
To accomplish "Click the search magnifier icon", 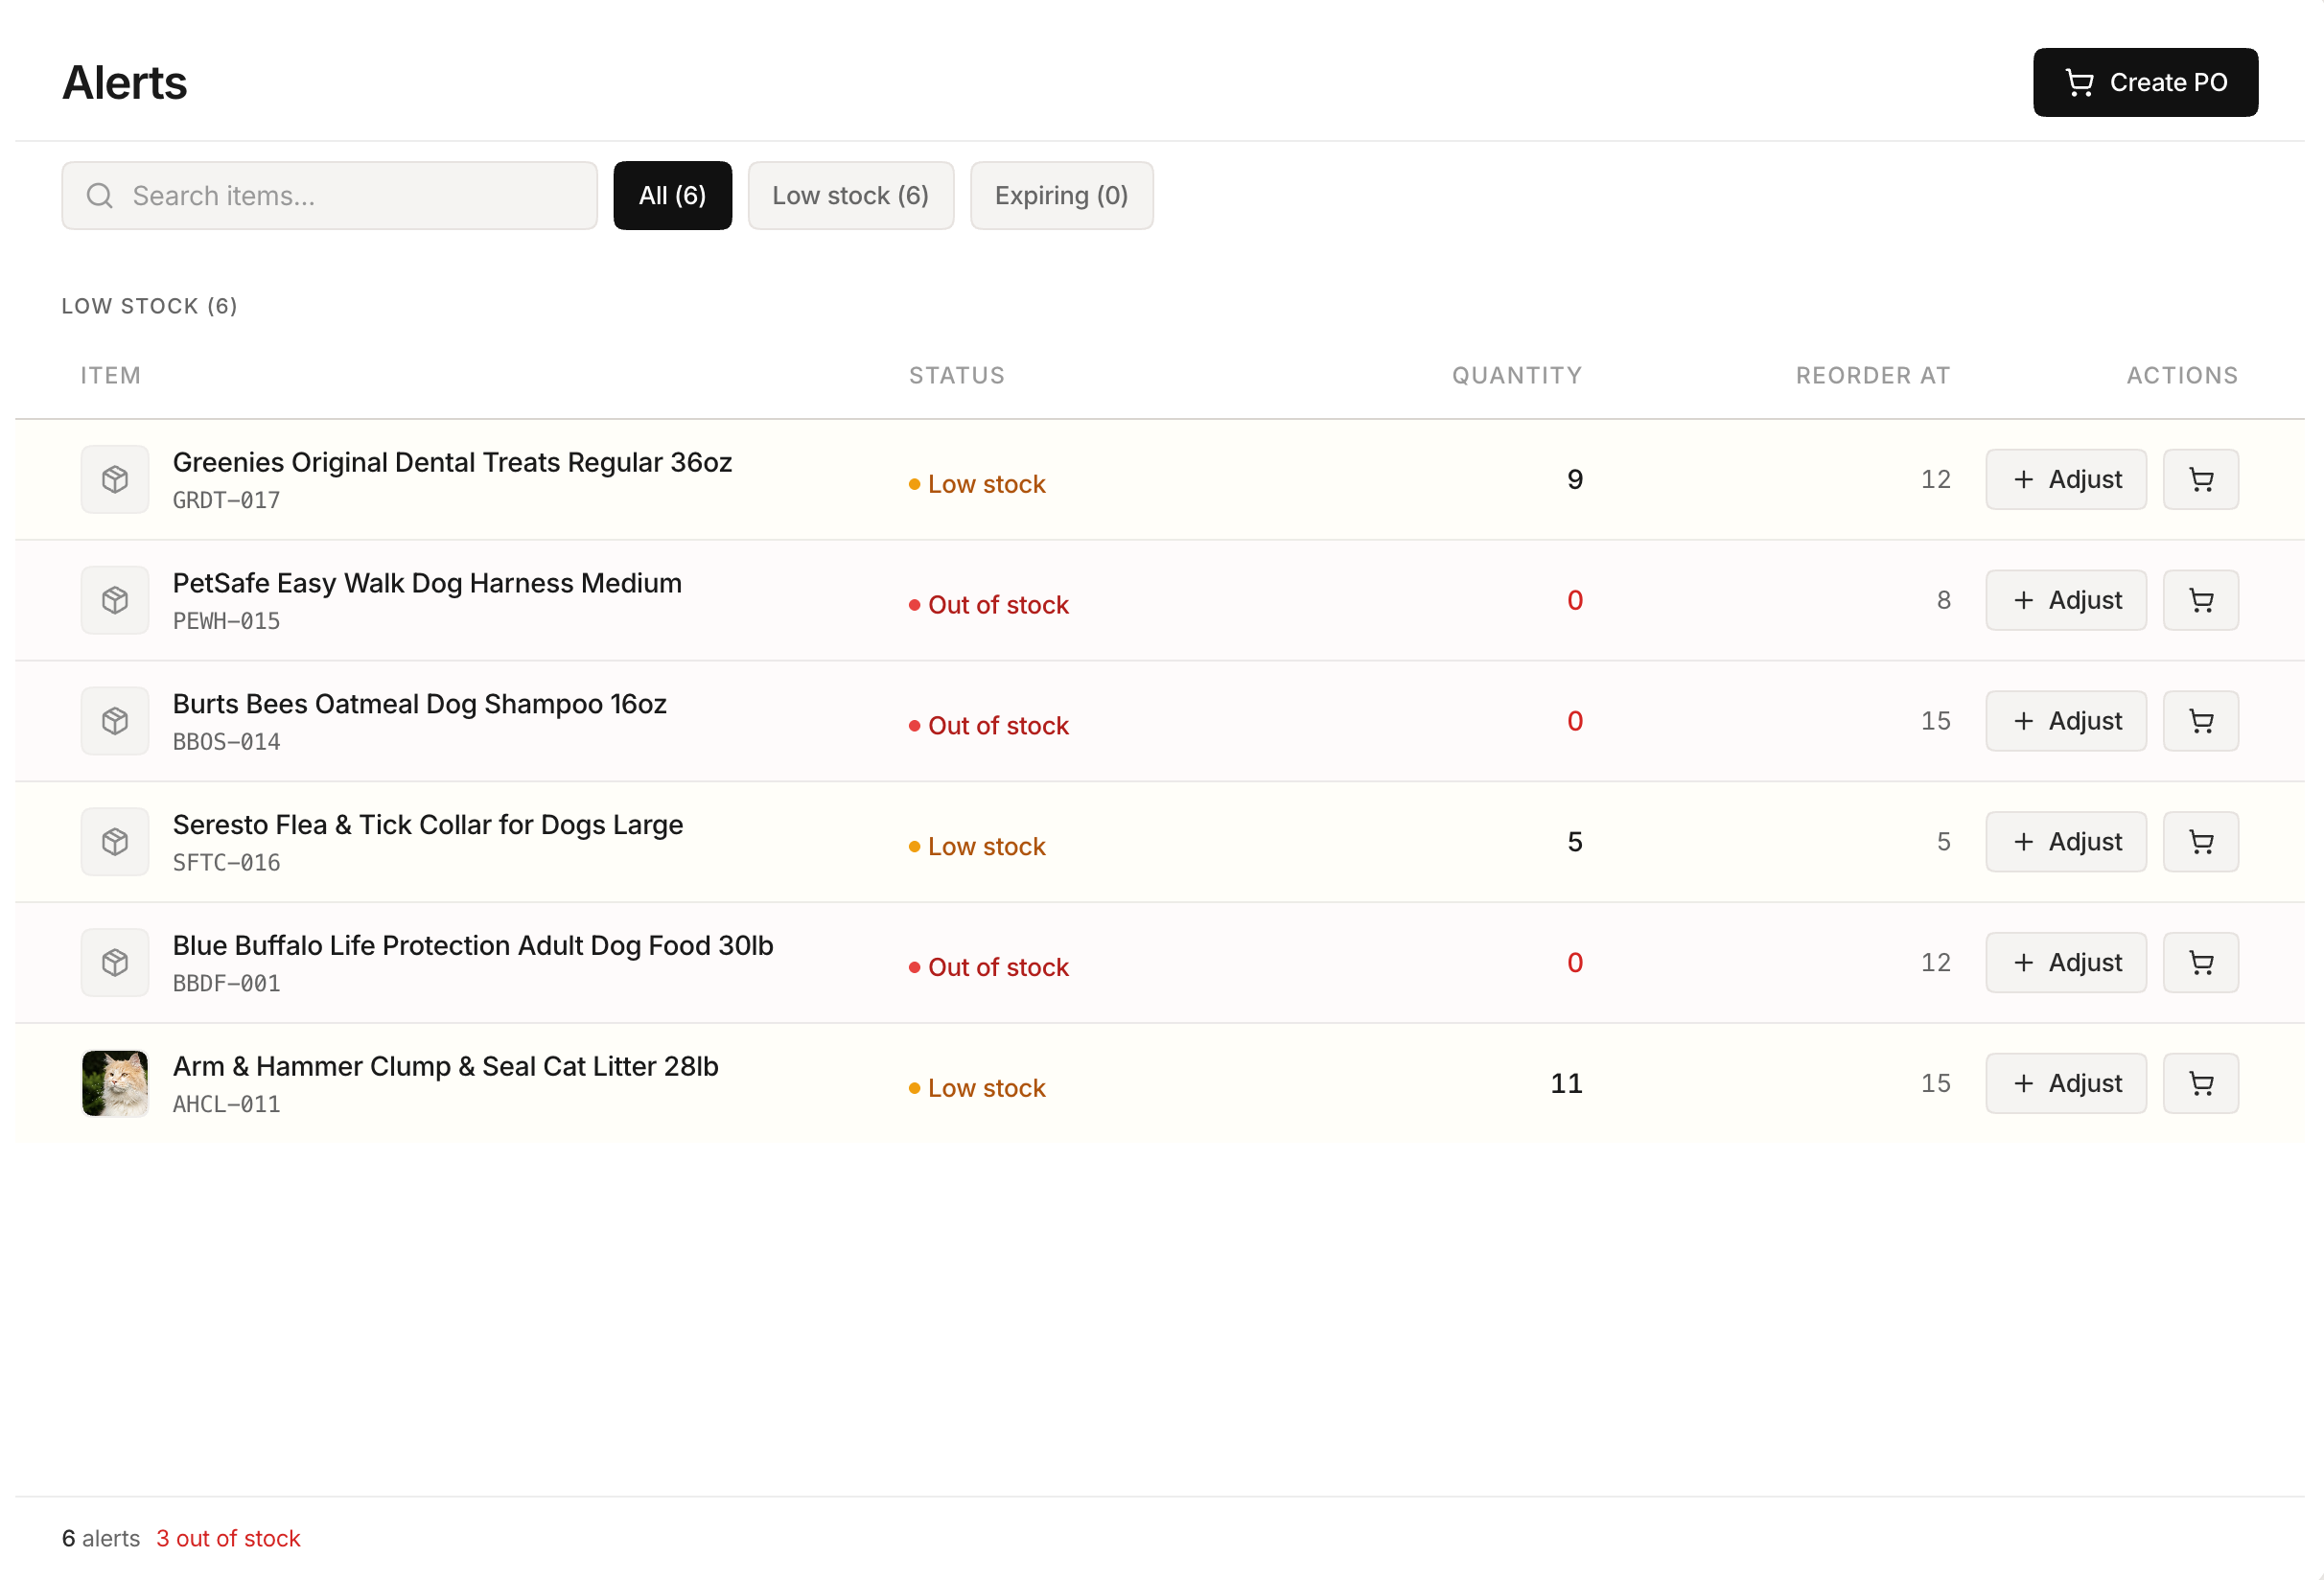I will 100,195.
